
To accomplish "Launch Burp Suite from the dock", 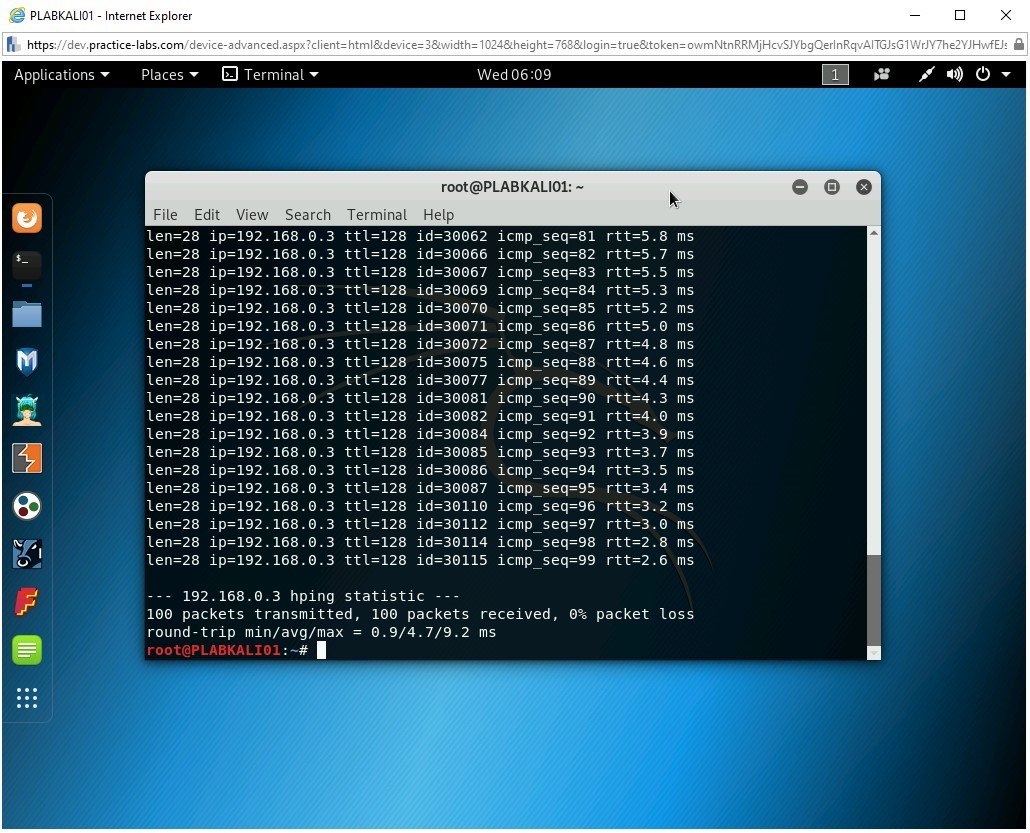I will pyautogui.click(x=27, y=458).
